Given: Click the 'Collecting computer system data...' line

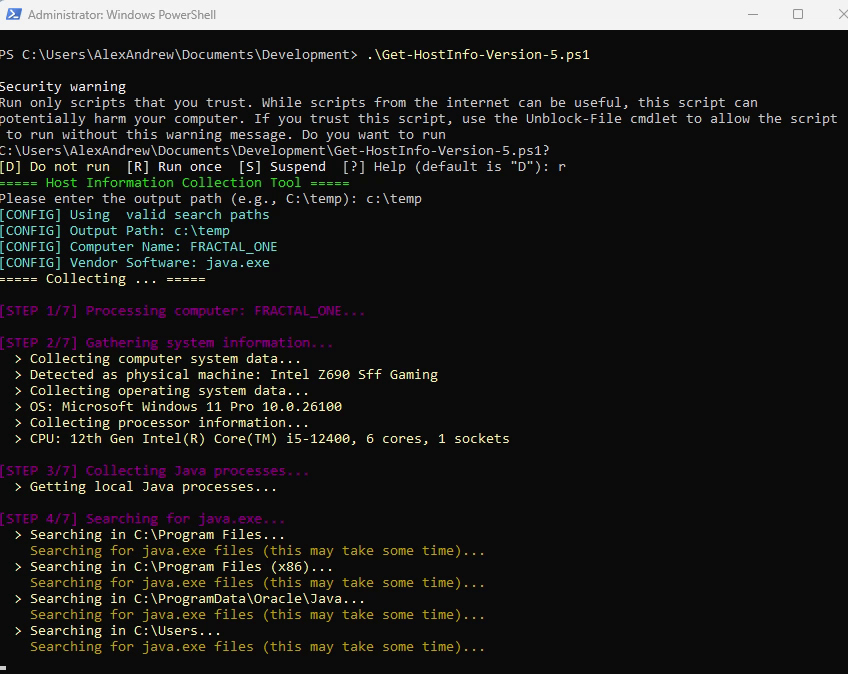Looking at the screenshot, I should [x=157, y=359].
